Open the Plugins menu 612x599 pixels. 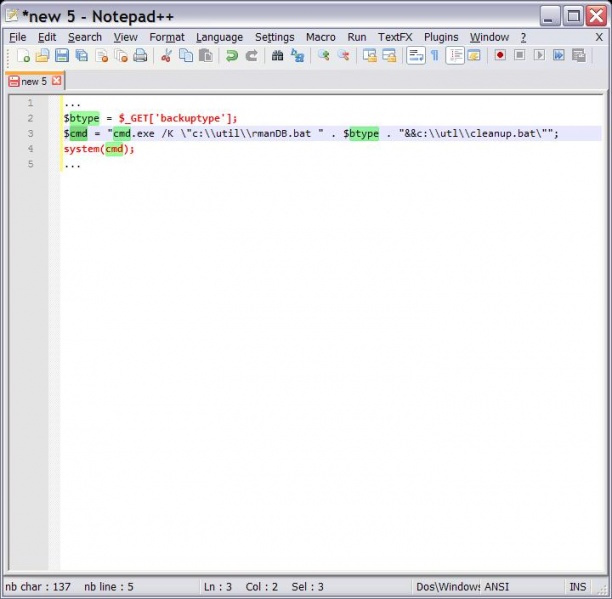(x=441, y=37)
